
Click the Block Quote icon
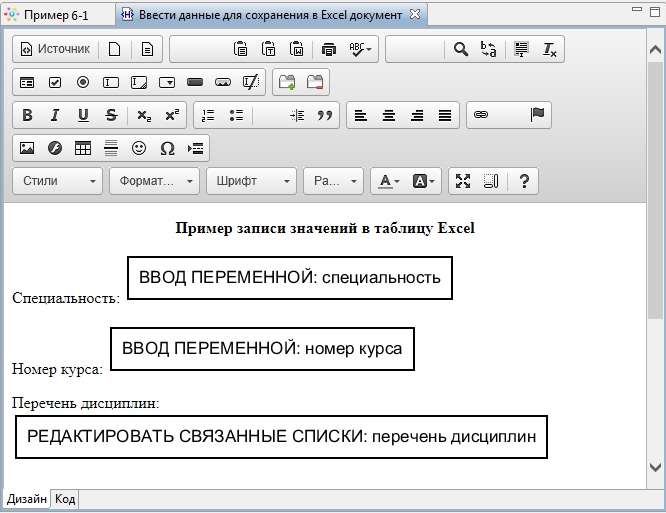(324, 115)
